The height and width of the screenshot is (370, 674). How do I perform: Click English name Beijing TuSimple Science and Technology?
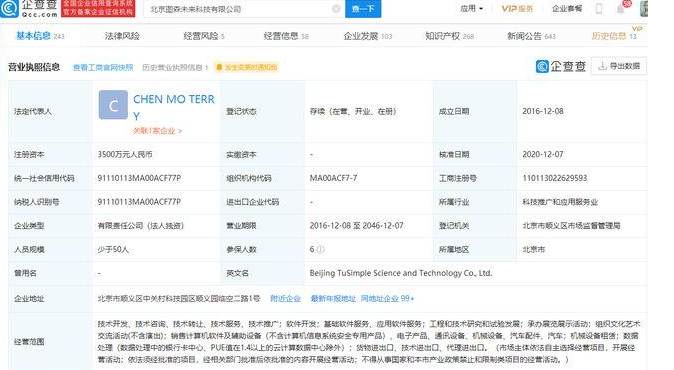[401, 273]
